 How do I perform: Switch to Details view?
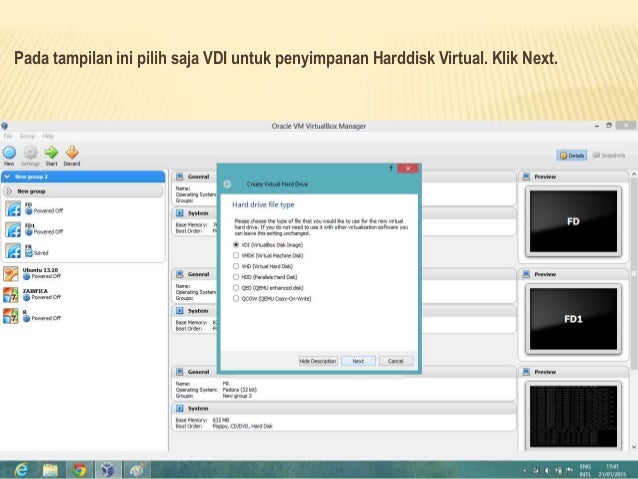pos(572,155)
